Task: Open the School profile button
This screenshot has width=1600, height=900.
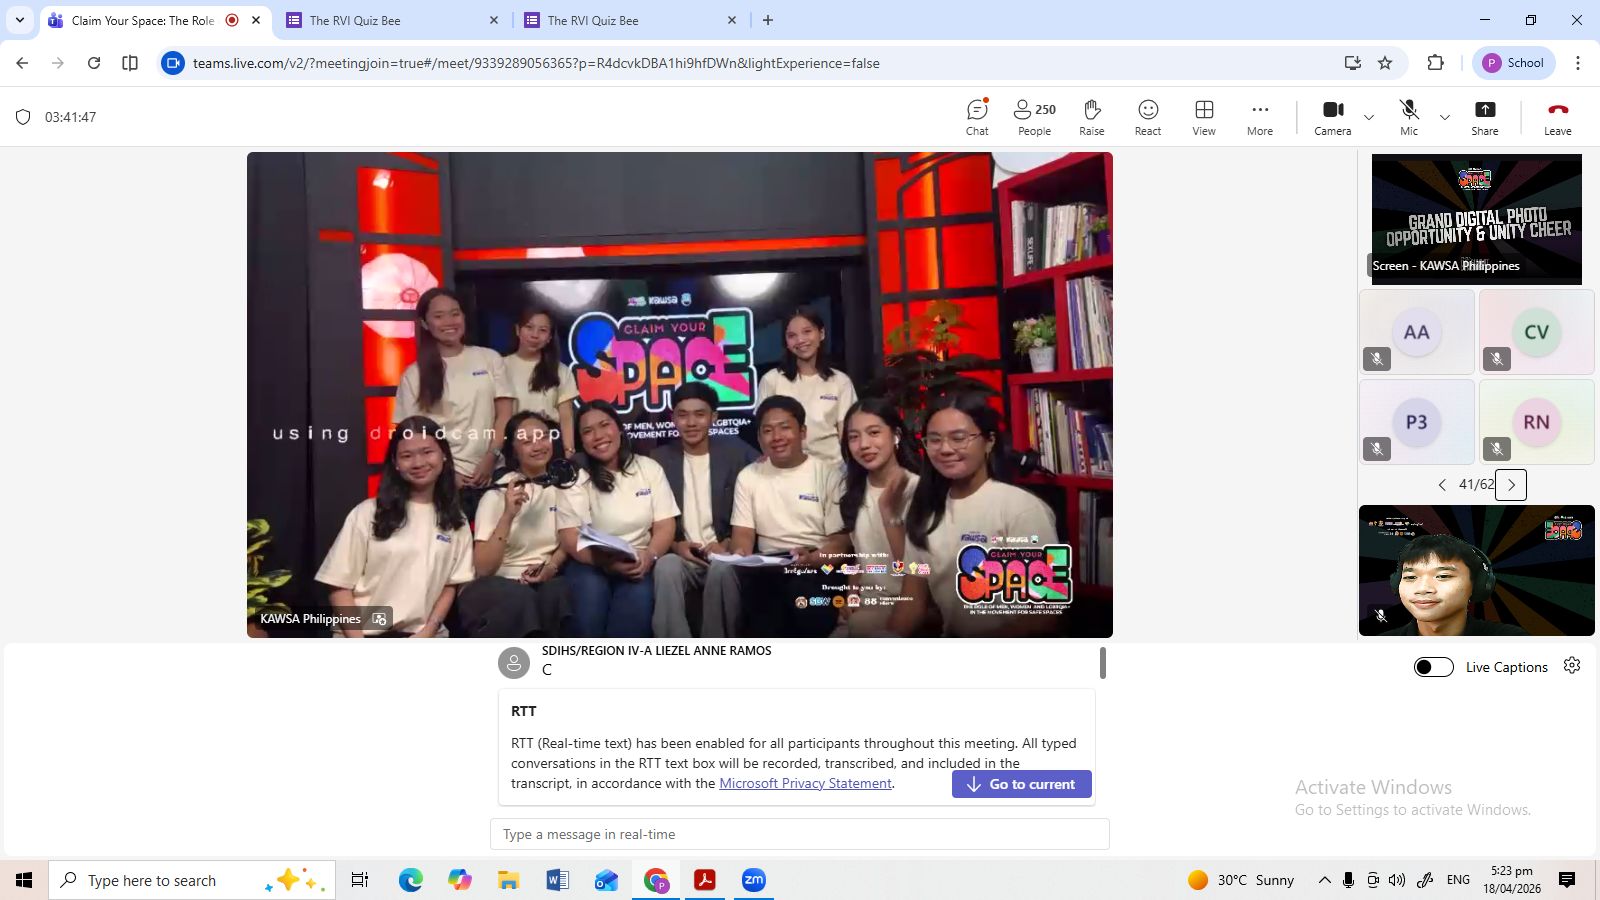Action: pos(1513,63)
